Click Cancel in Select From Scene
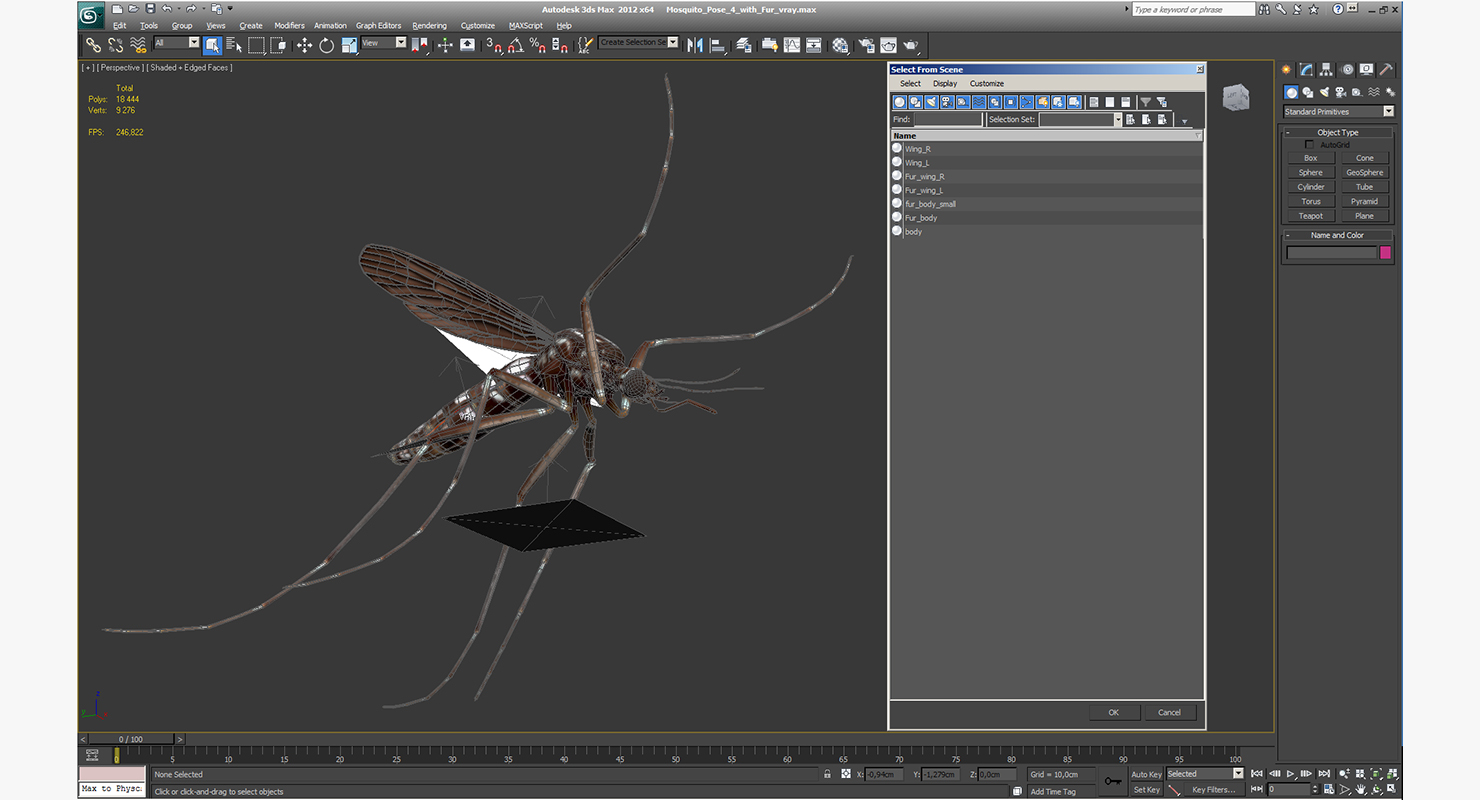Viewport: 1480px width, 800px height. click(1169, 713)
